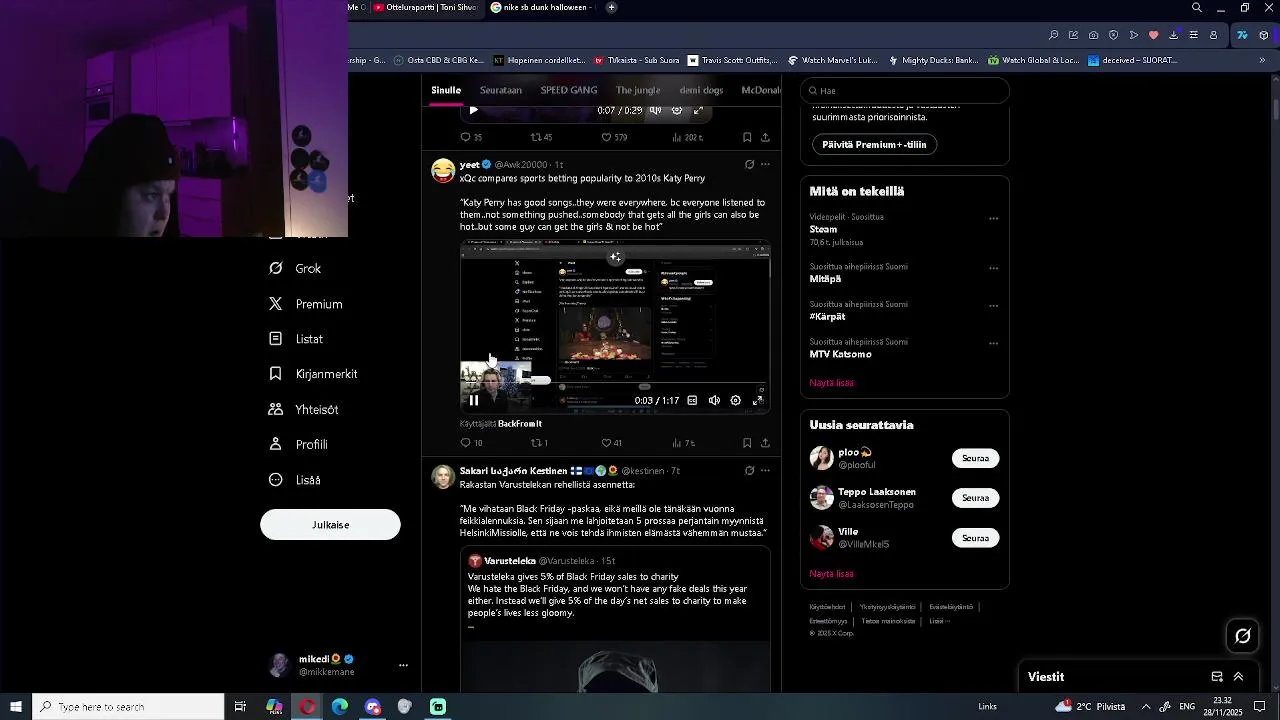Switch to the Seuraataan tab

(x=501, y=90)
